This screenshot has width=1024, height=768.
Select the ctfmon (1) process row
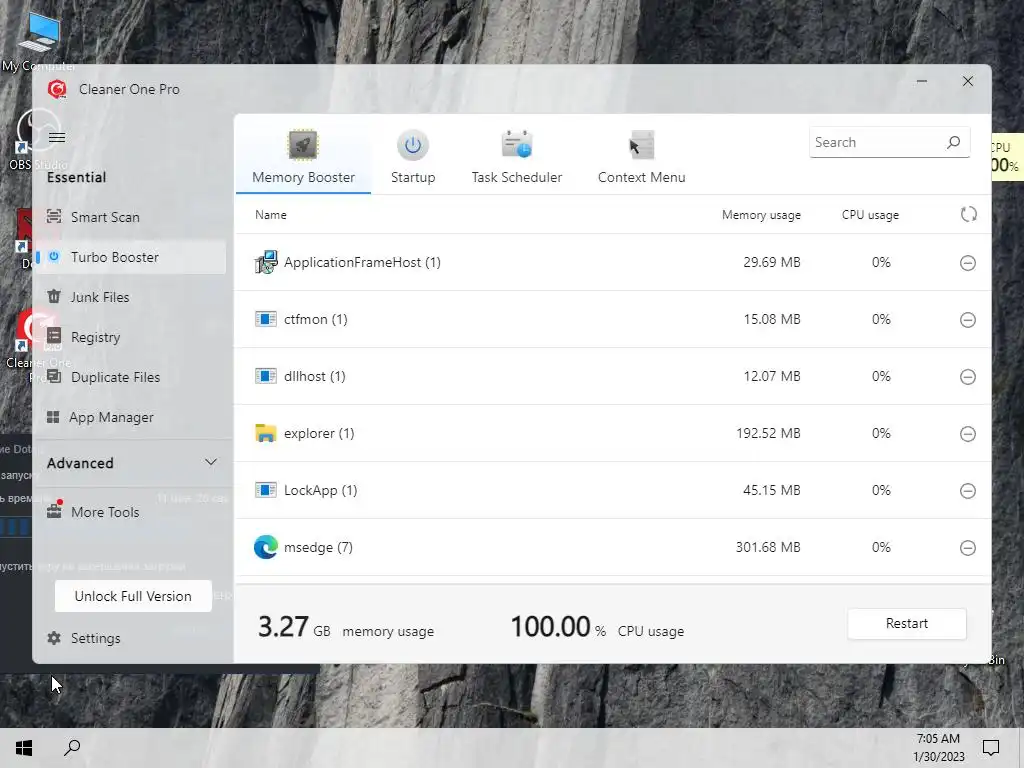click(613, 319)
